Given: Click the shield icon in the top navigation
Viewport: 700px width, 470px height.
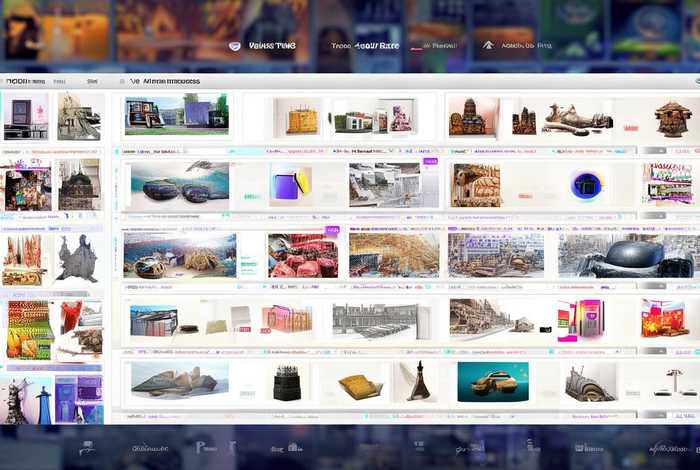Looking at the screenshot, I should [234, 45].
